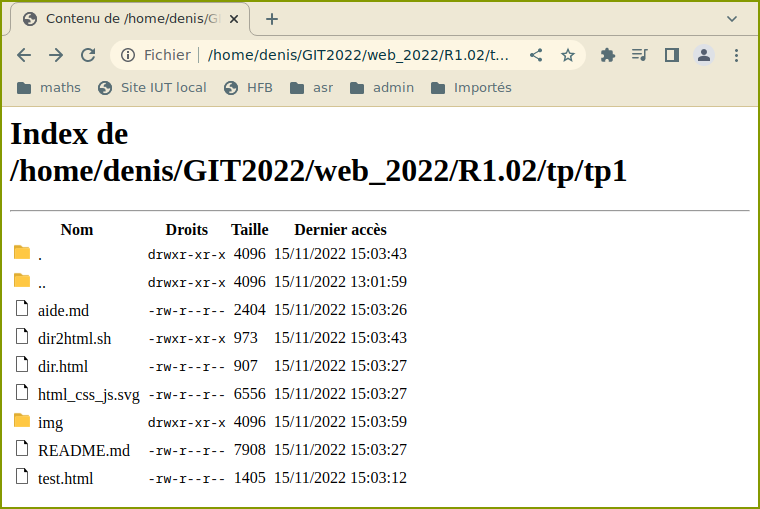The width and height of the screenshot is (760, 509).
Task: Bookmark this page with the star icon
Action: click(568, 55)
